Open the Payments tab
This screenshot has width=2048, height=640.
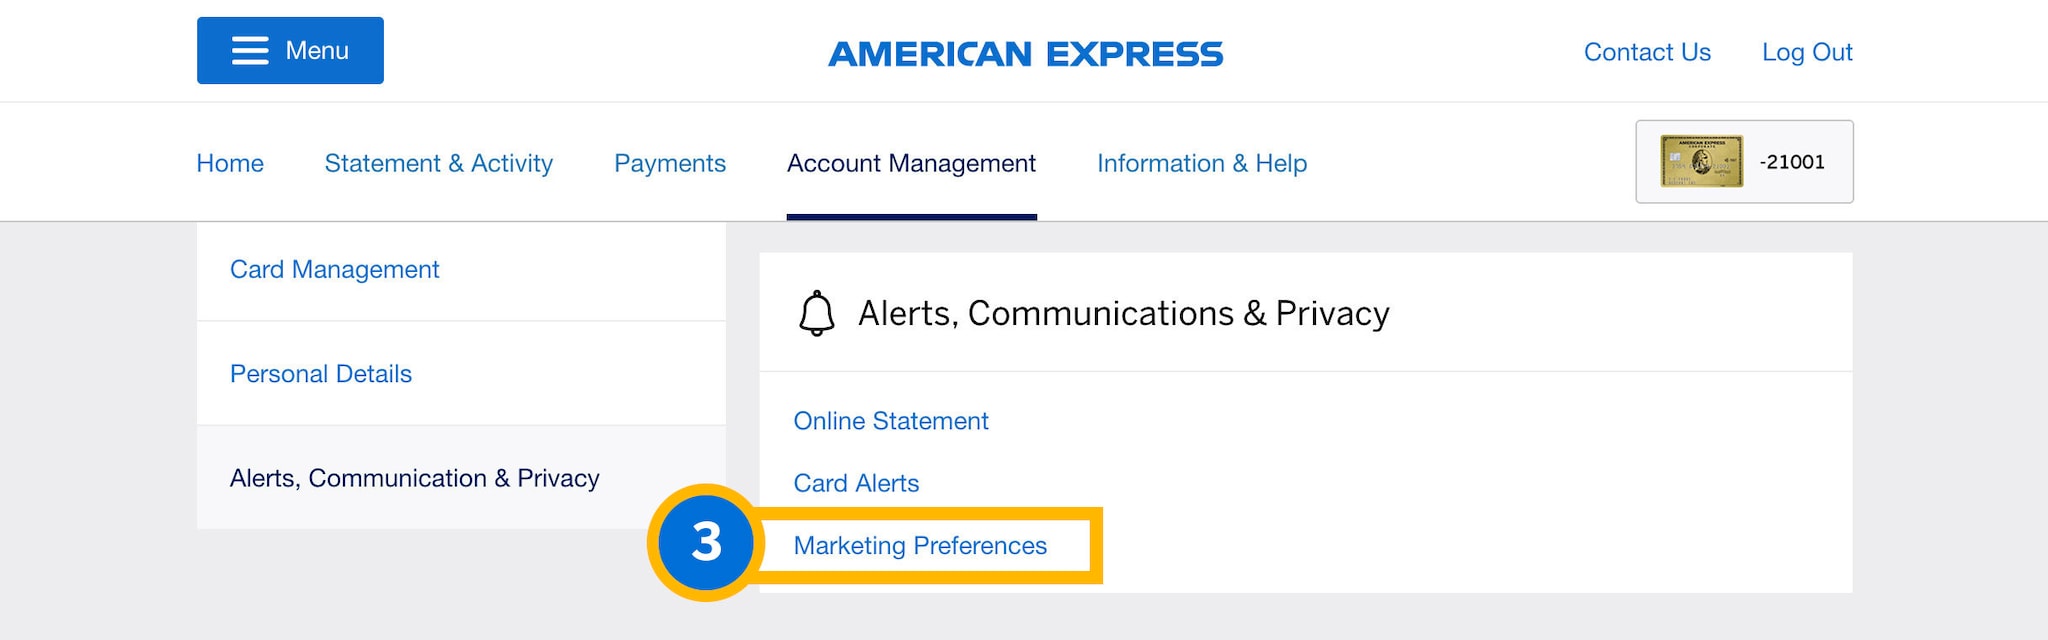point(669,163)
